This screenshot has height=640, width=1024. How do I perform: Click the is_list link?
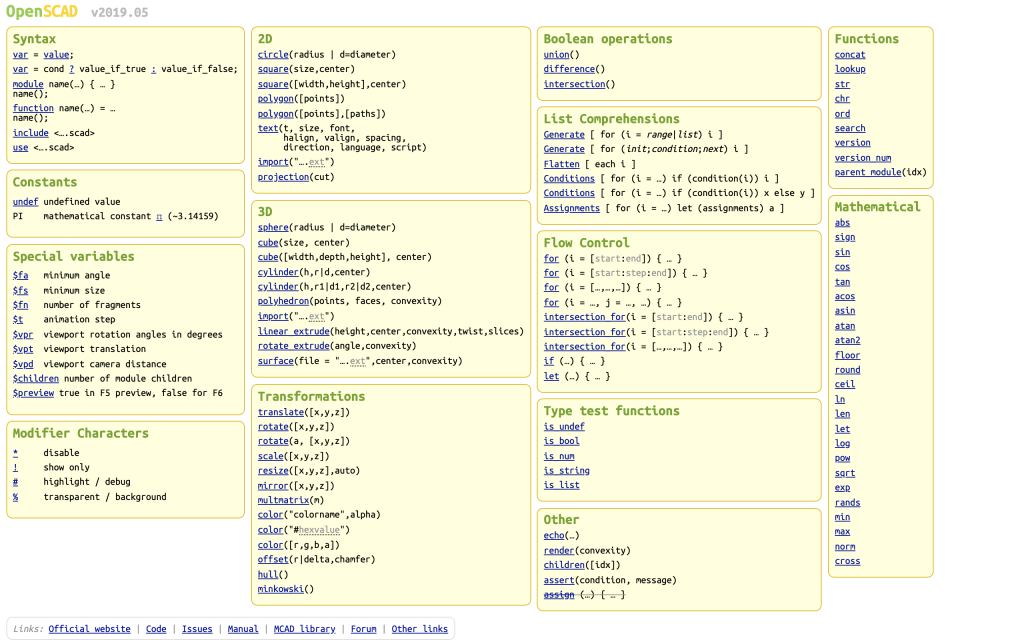pos(562,485)
